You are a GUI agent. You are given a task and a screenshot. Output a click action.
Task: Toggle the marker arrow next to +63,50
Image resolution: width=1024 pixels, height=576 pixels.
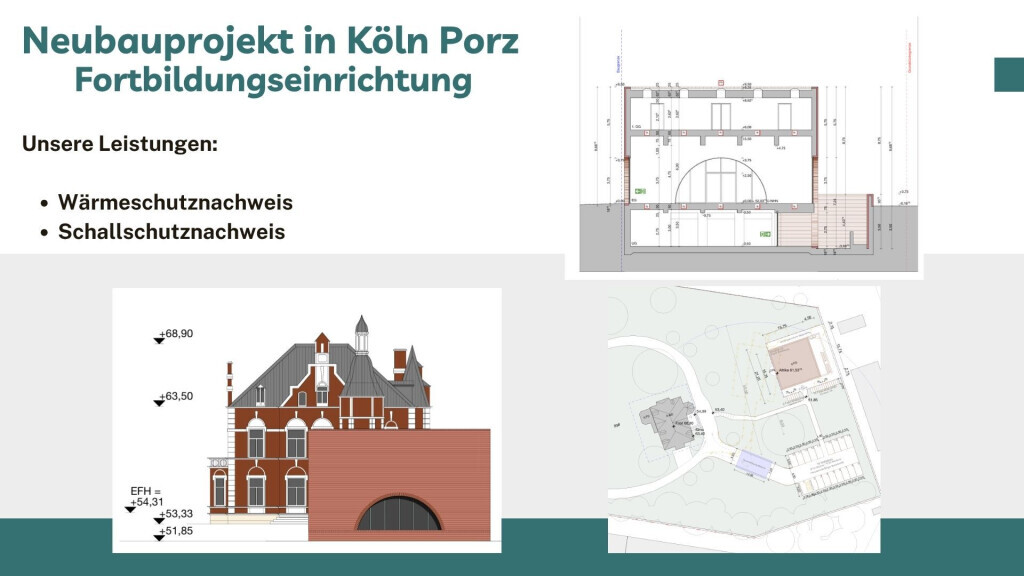[157, 404]
